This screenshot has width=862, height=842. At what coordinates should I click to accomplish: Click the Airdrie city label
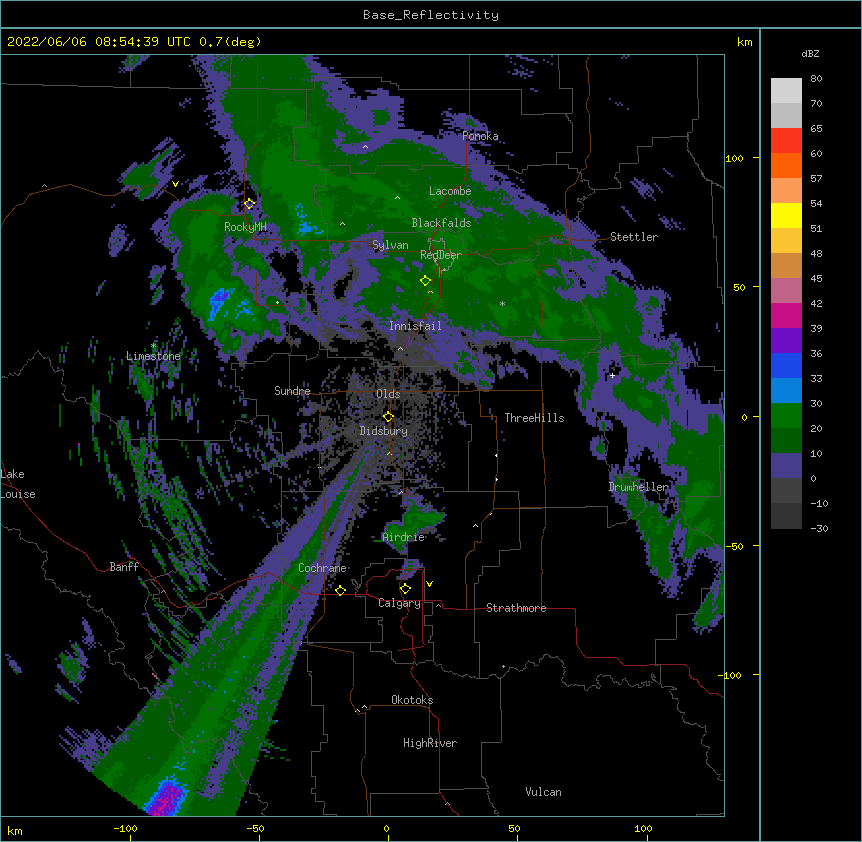click(404, 537)
